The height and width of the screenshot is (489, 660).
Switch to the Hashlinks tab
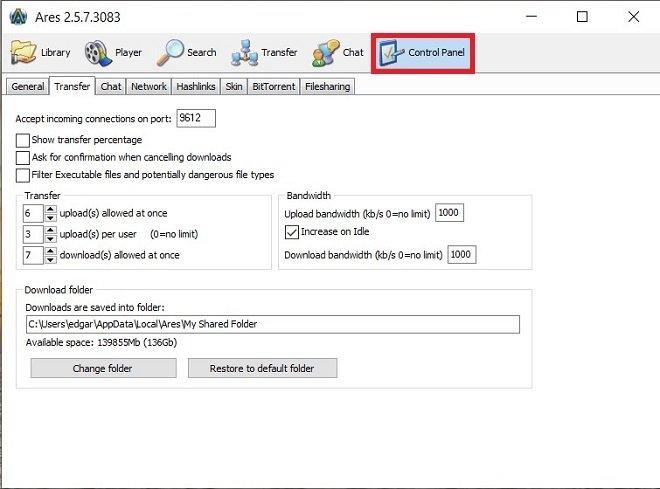coord(196,87)
